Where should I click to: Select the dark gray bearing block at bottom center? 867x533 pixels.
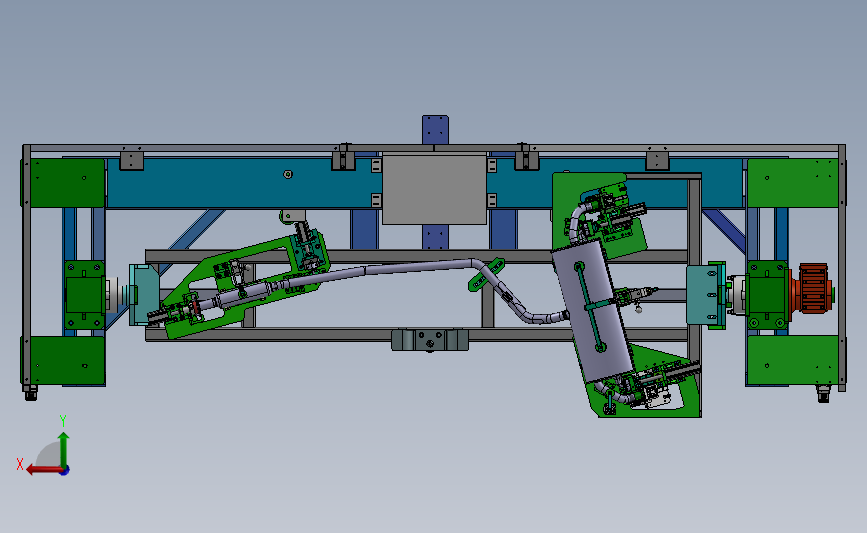tap(430, 339)
